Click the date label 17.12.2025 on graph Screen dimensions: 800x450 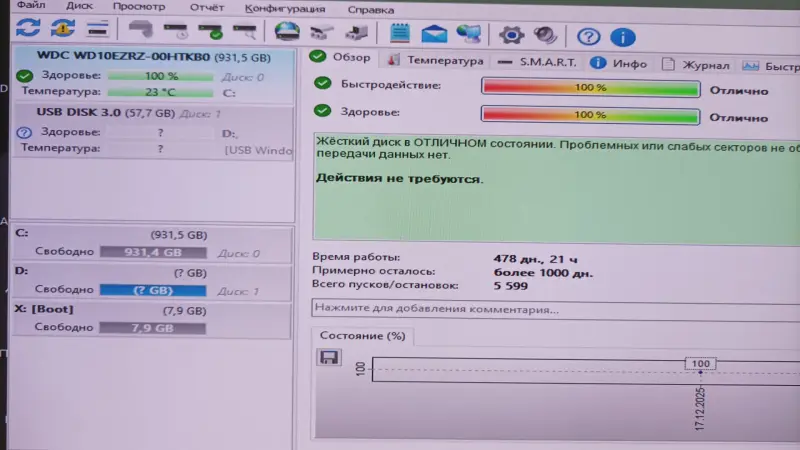699,408
